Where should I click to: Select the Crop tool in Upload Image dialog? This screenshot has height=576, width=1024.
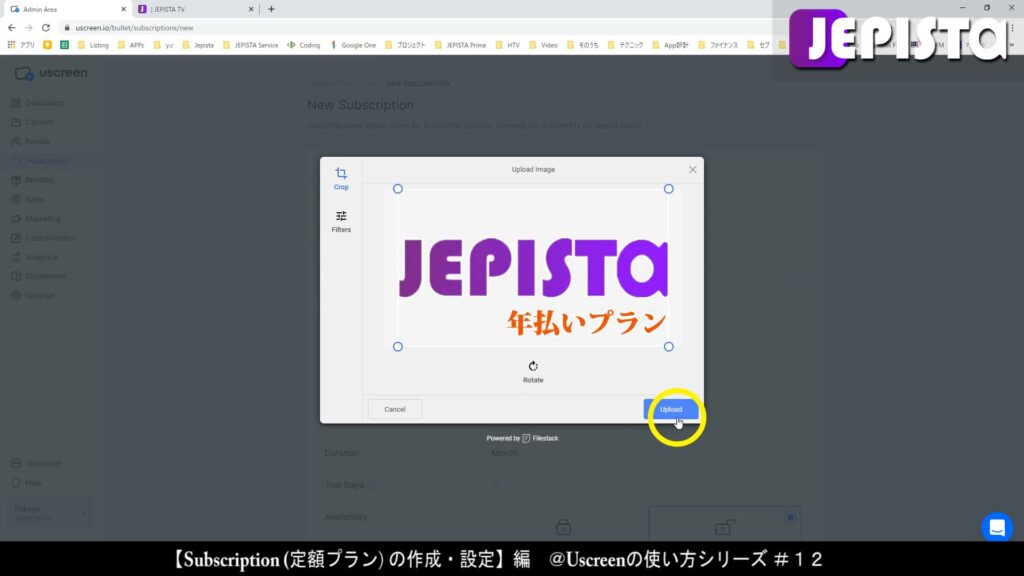point(341,178)
